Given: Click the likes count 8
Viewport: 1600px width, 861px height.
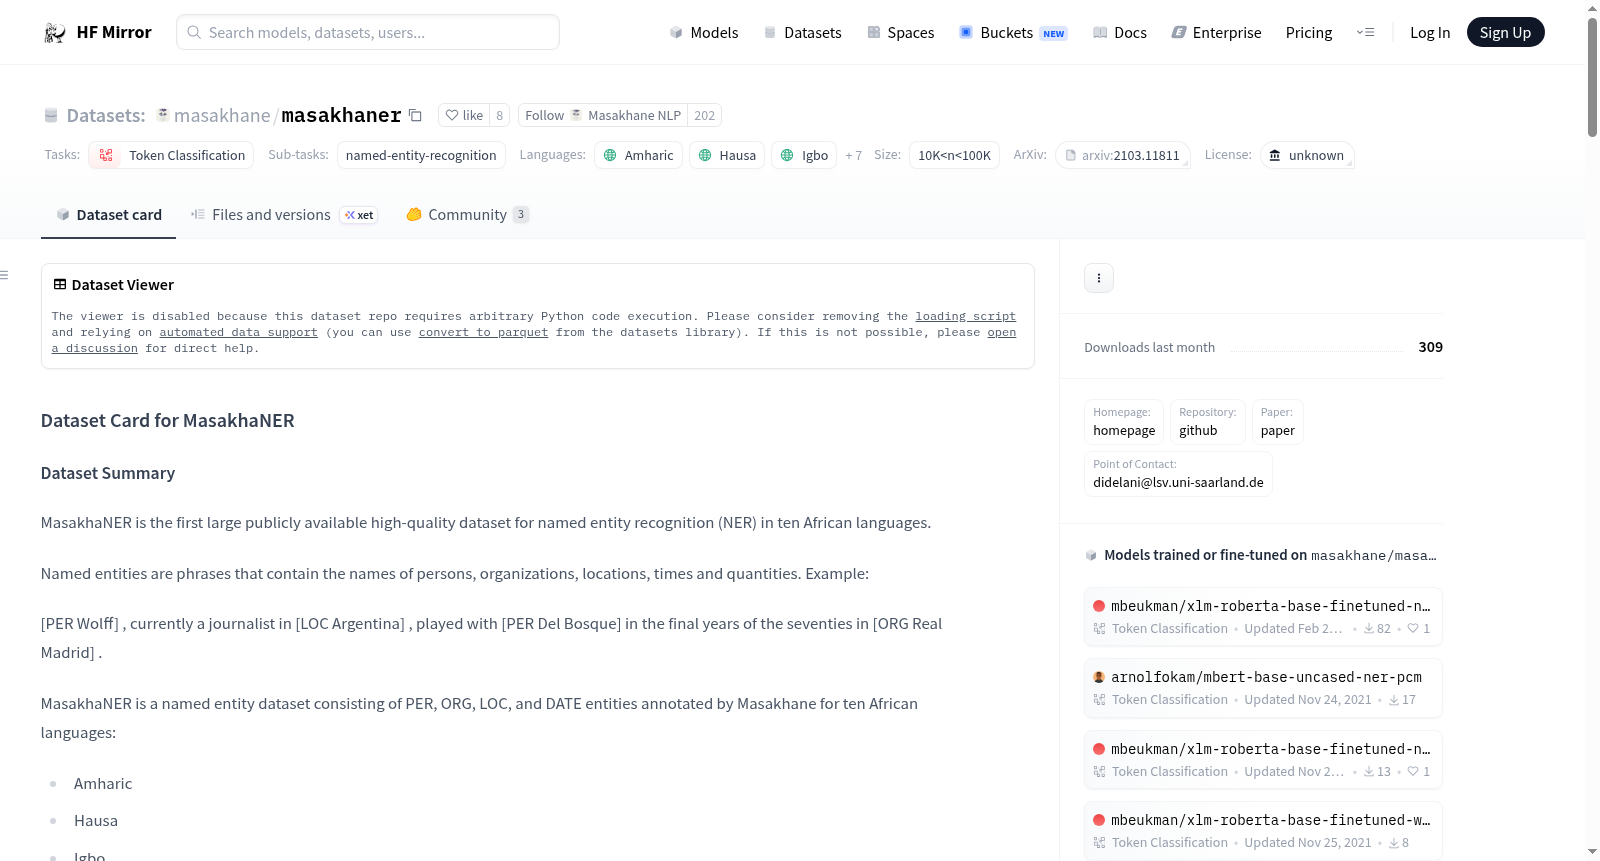Looking at the screenshot, I should coord(500,115).
